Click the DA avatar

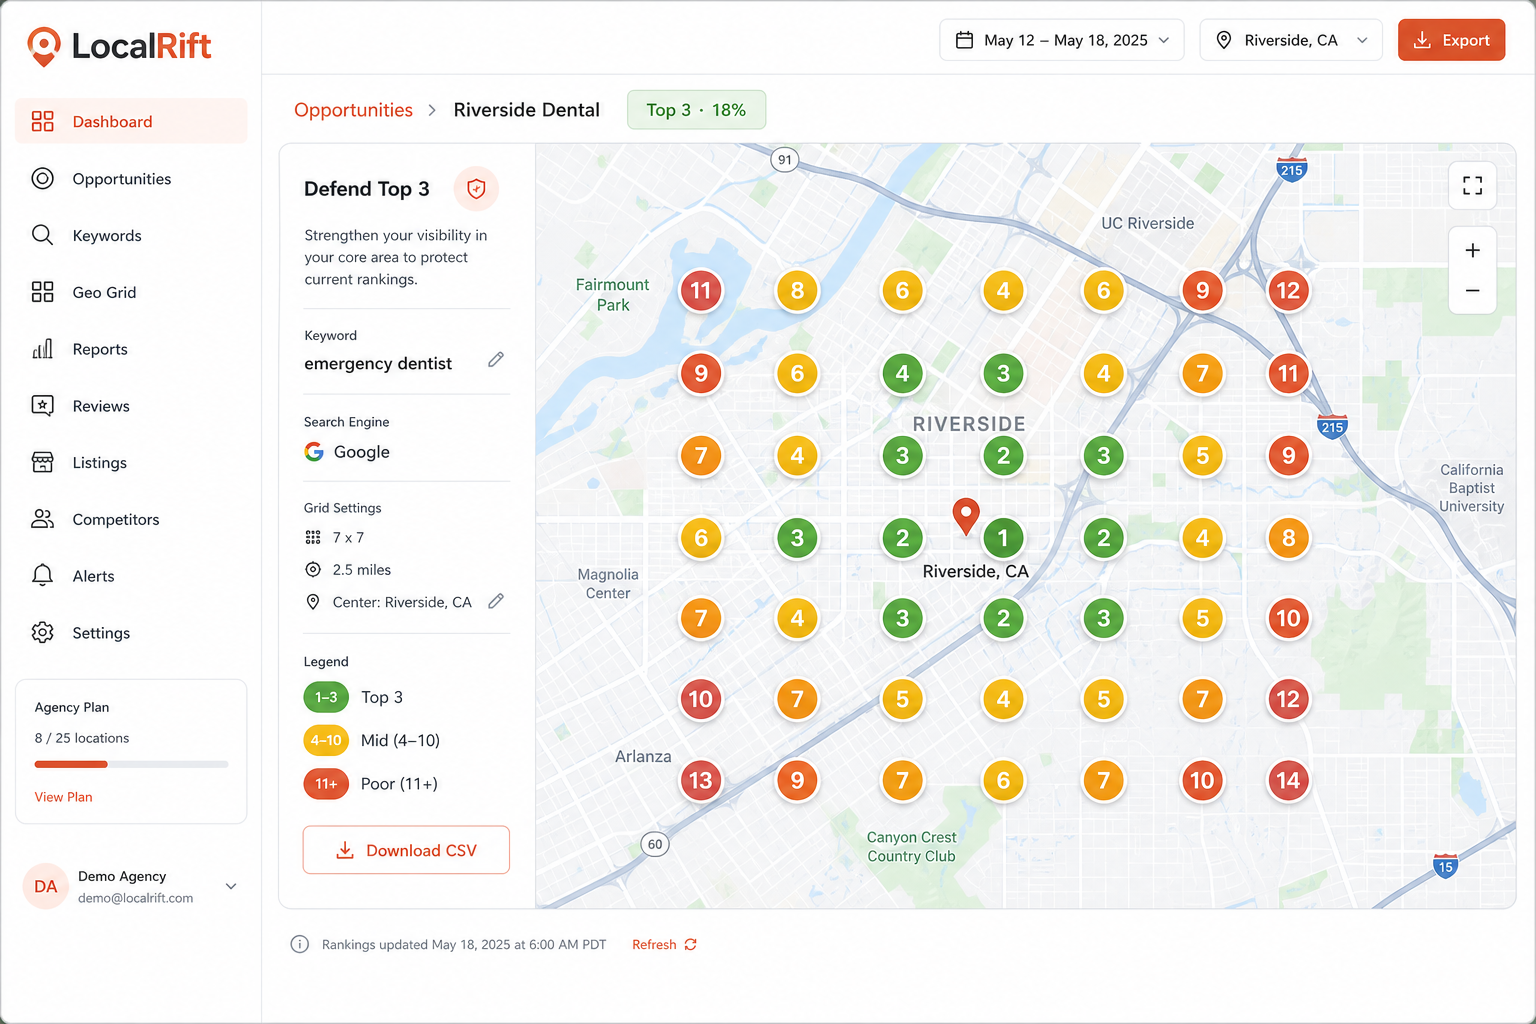46,886
